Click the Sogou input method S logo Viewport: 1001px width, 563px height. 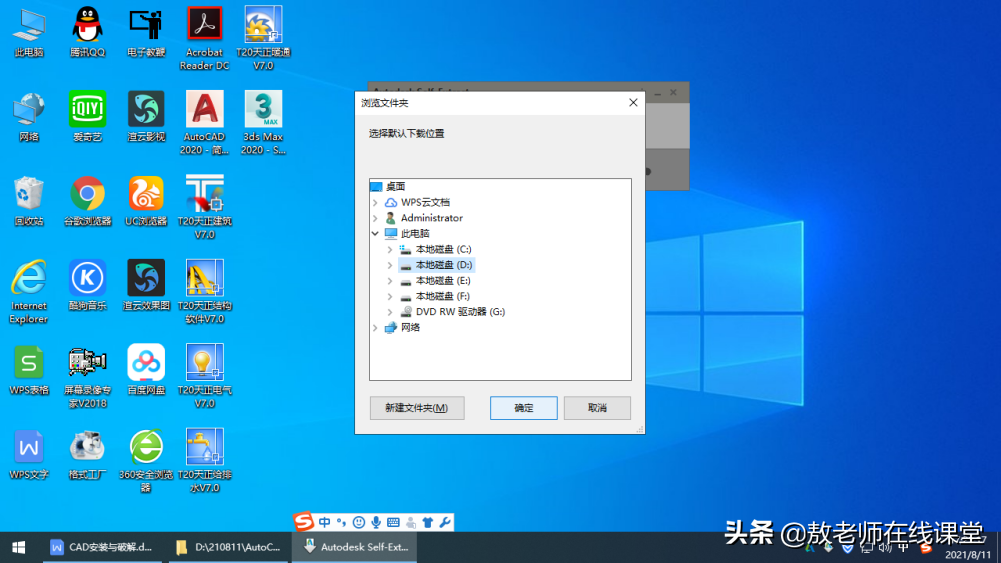[304, 522]
